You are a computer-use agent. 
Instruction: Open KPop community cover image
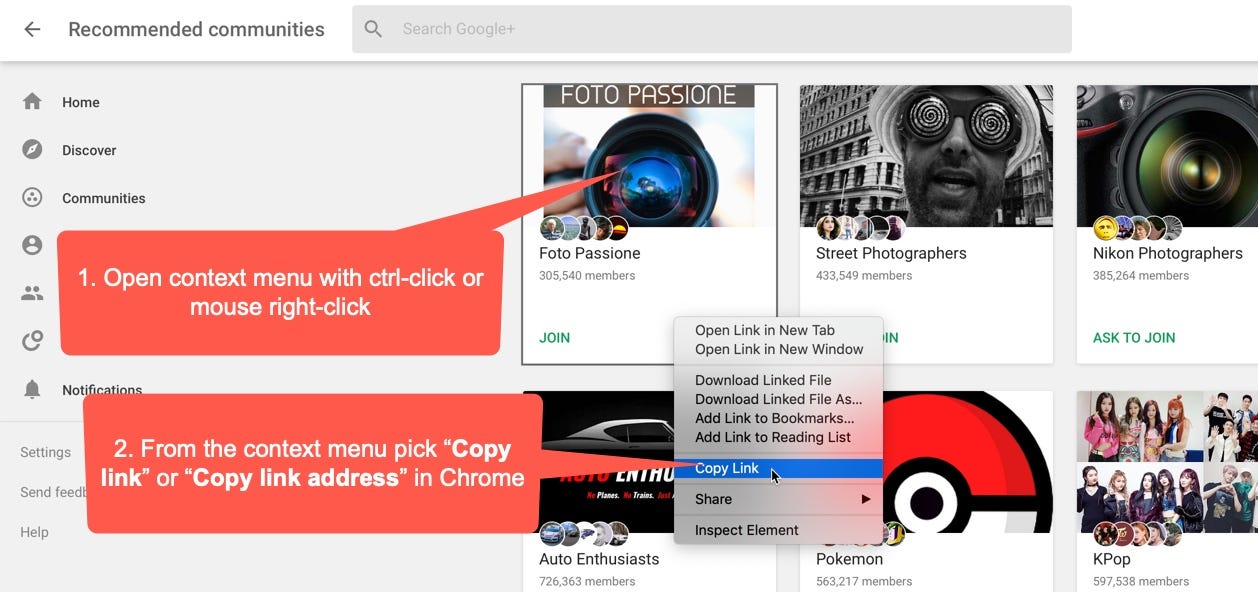tap(1167, 462)
